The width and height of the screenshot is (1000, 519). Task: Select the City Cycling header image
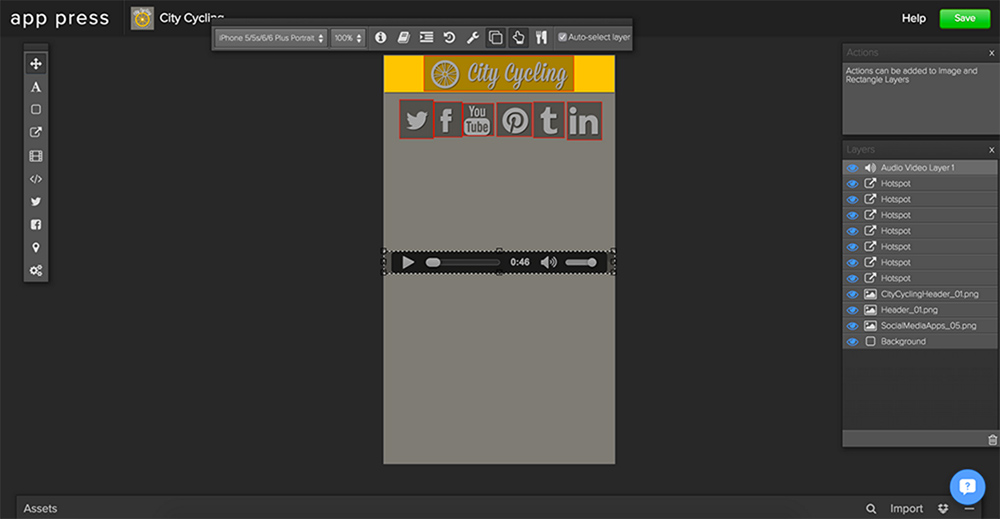click(499, 74)
